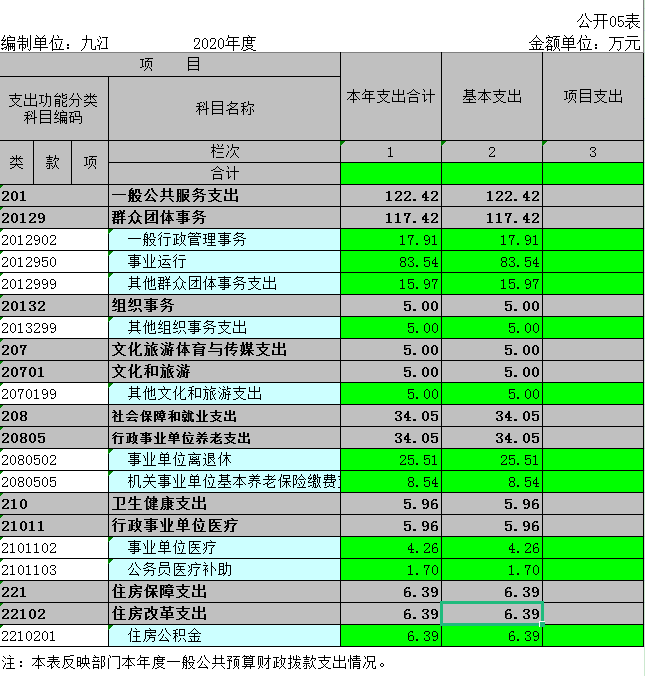The height and width of the screenshot is (676, 645).
Task: Click the 住房公积金 row name cell
Action: point(224,636)
